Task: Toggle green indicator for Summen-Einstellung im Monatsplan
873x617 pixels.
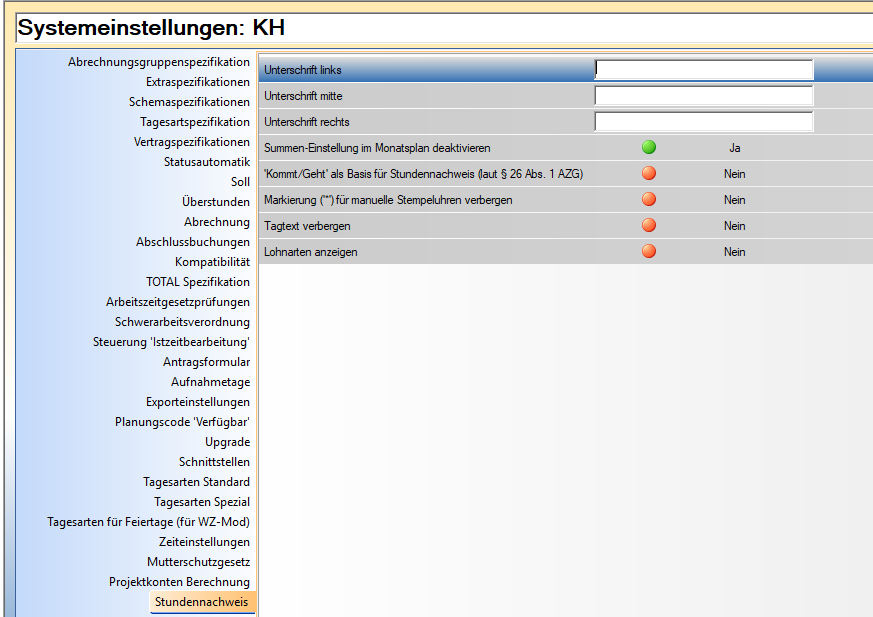Action: pyautogui.click(x=649, y=148)
